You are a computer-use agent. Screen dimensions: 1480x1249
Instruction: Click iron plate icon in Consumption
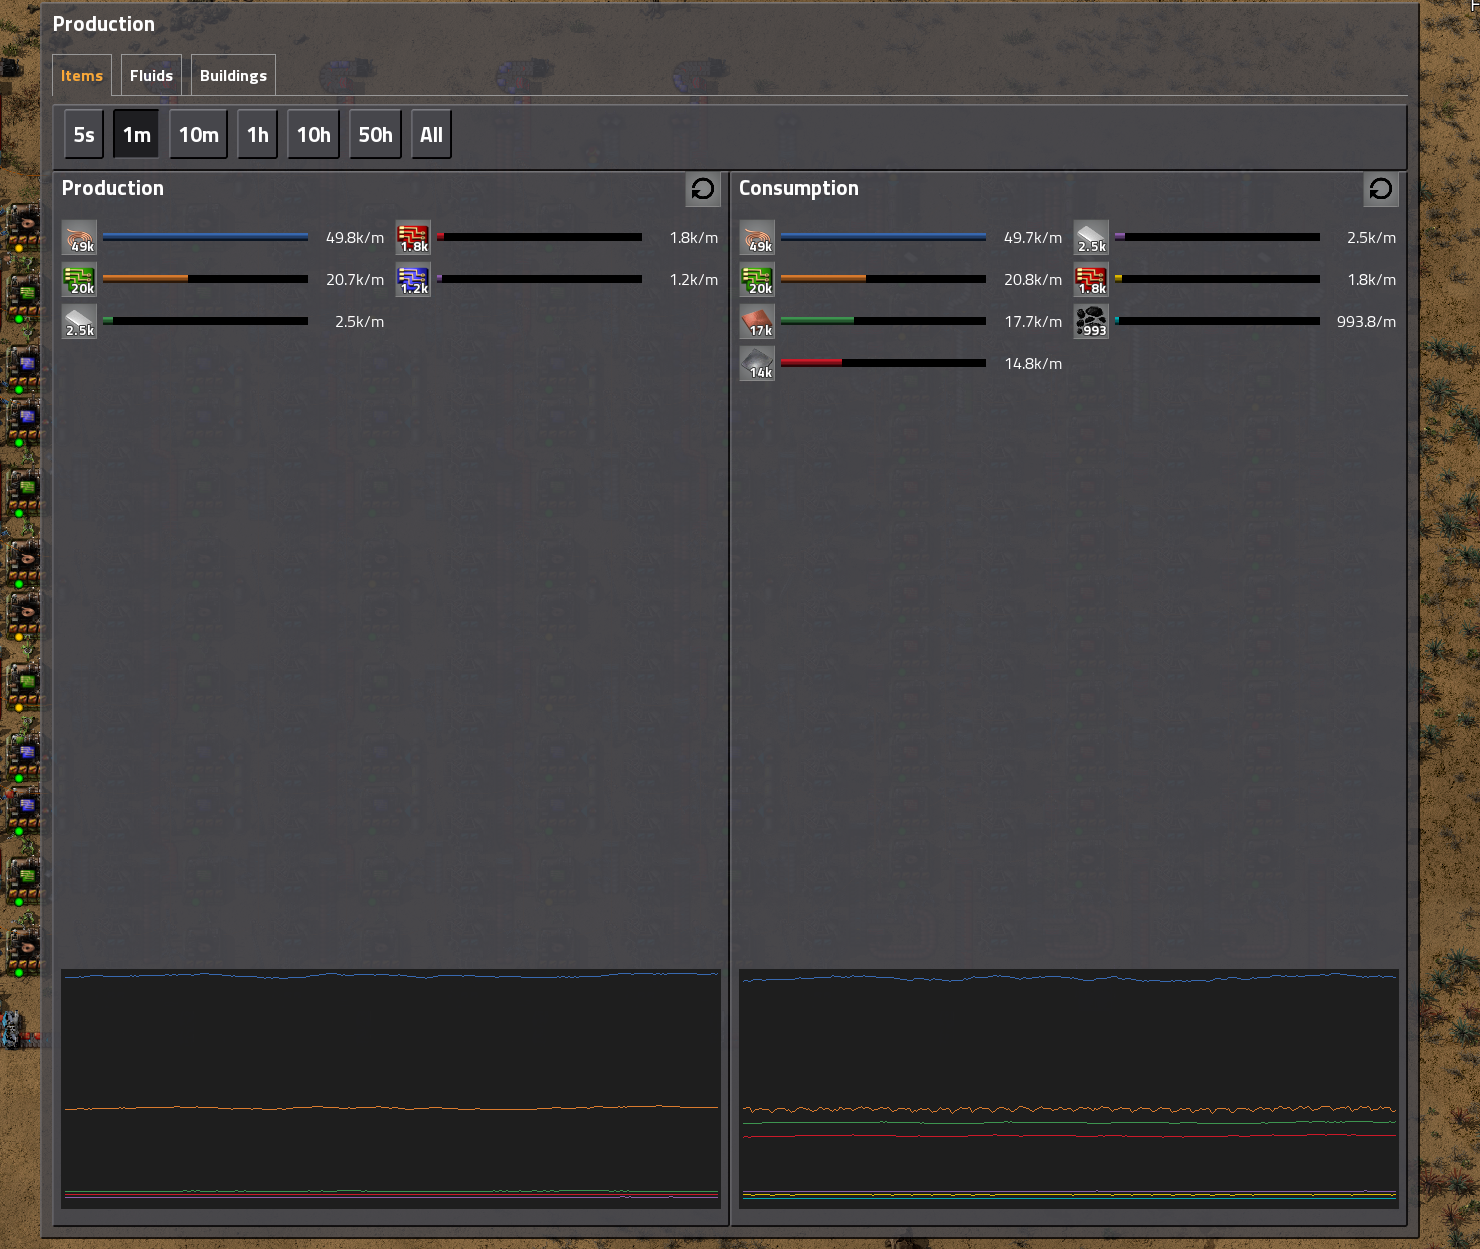click(x=757, y=364)
